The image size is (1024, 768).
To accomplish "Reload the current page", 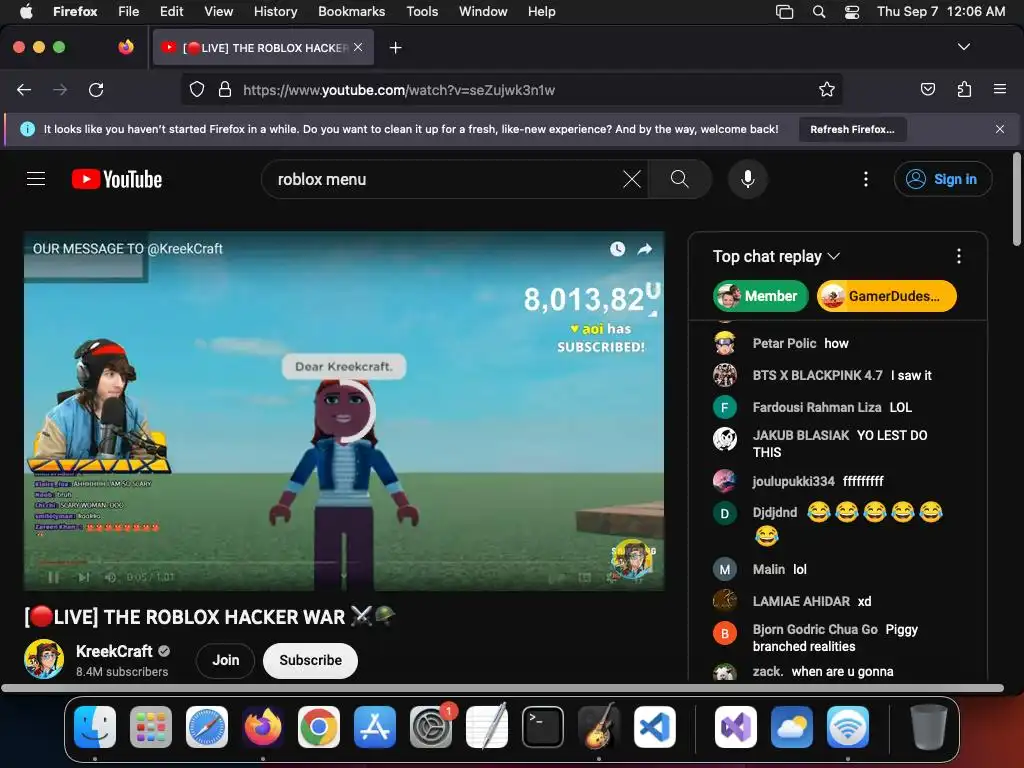I will click(x=96, y=90).
